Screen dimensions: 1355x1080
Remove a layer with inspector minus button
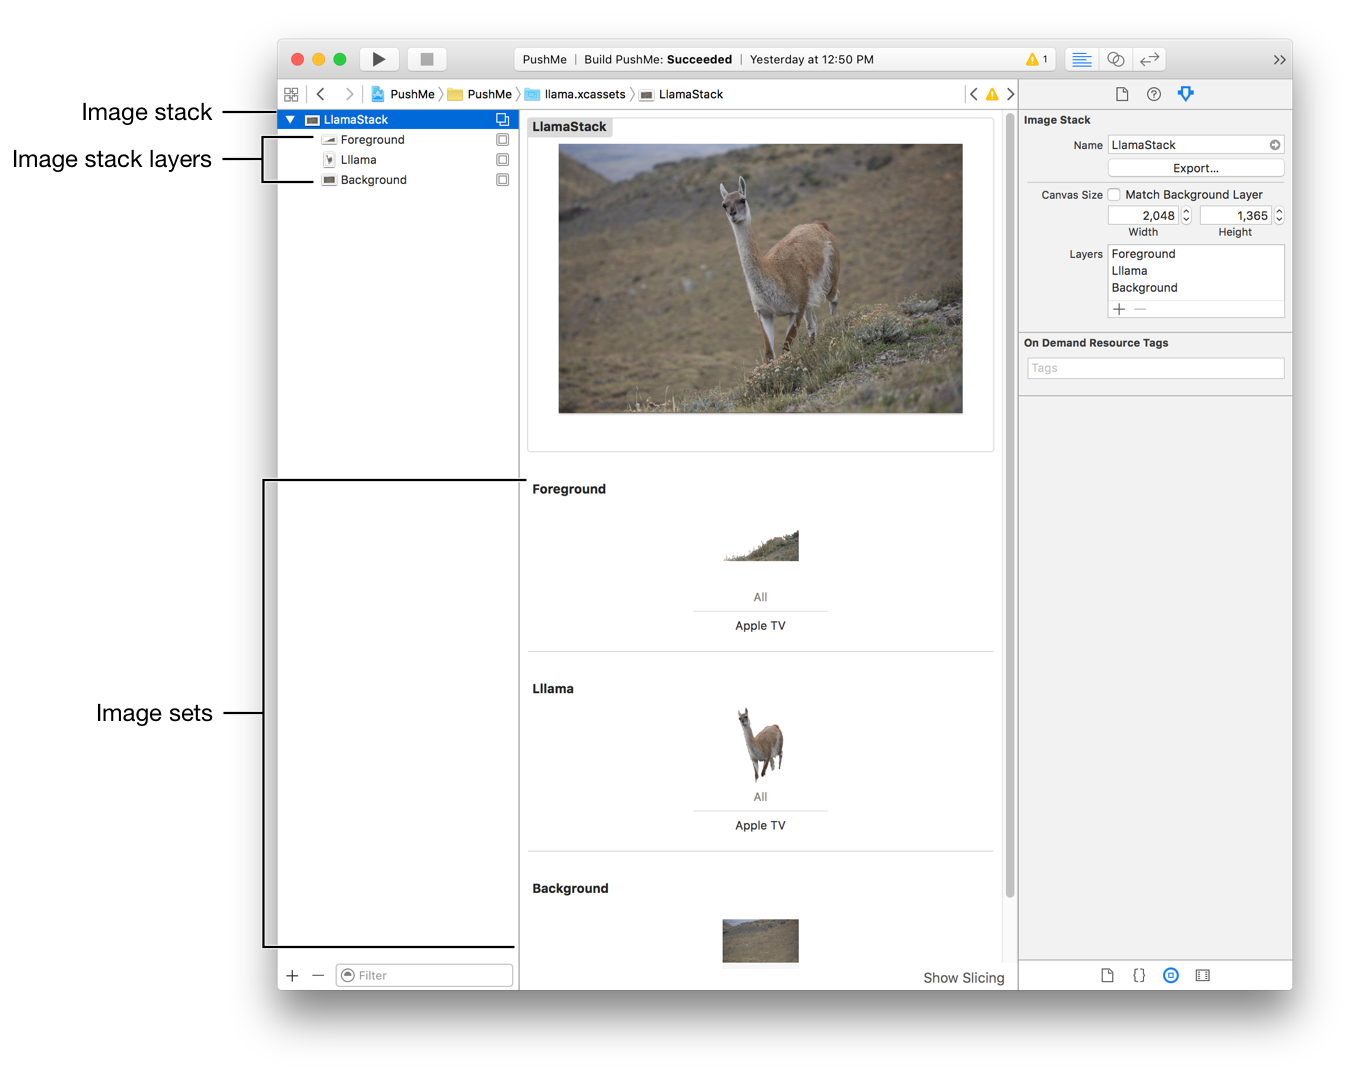pyautogui.click(x=1140, y=310)
